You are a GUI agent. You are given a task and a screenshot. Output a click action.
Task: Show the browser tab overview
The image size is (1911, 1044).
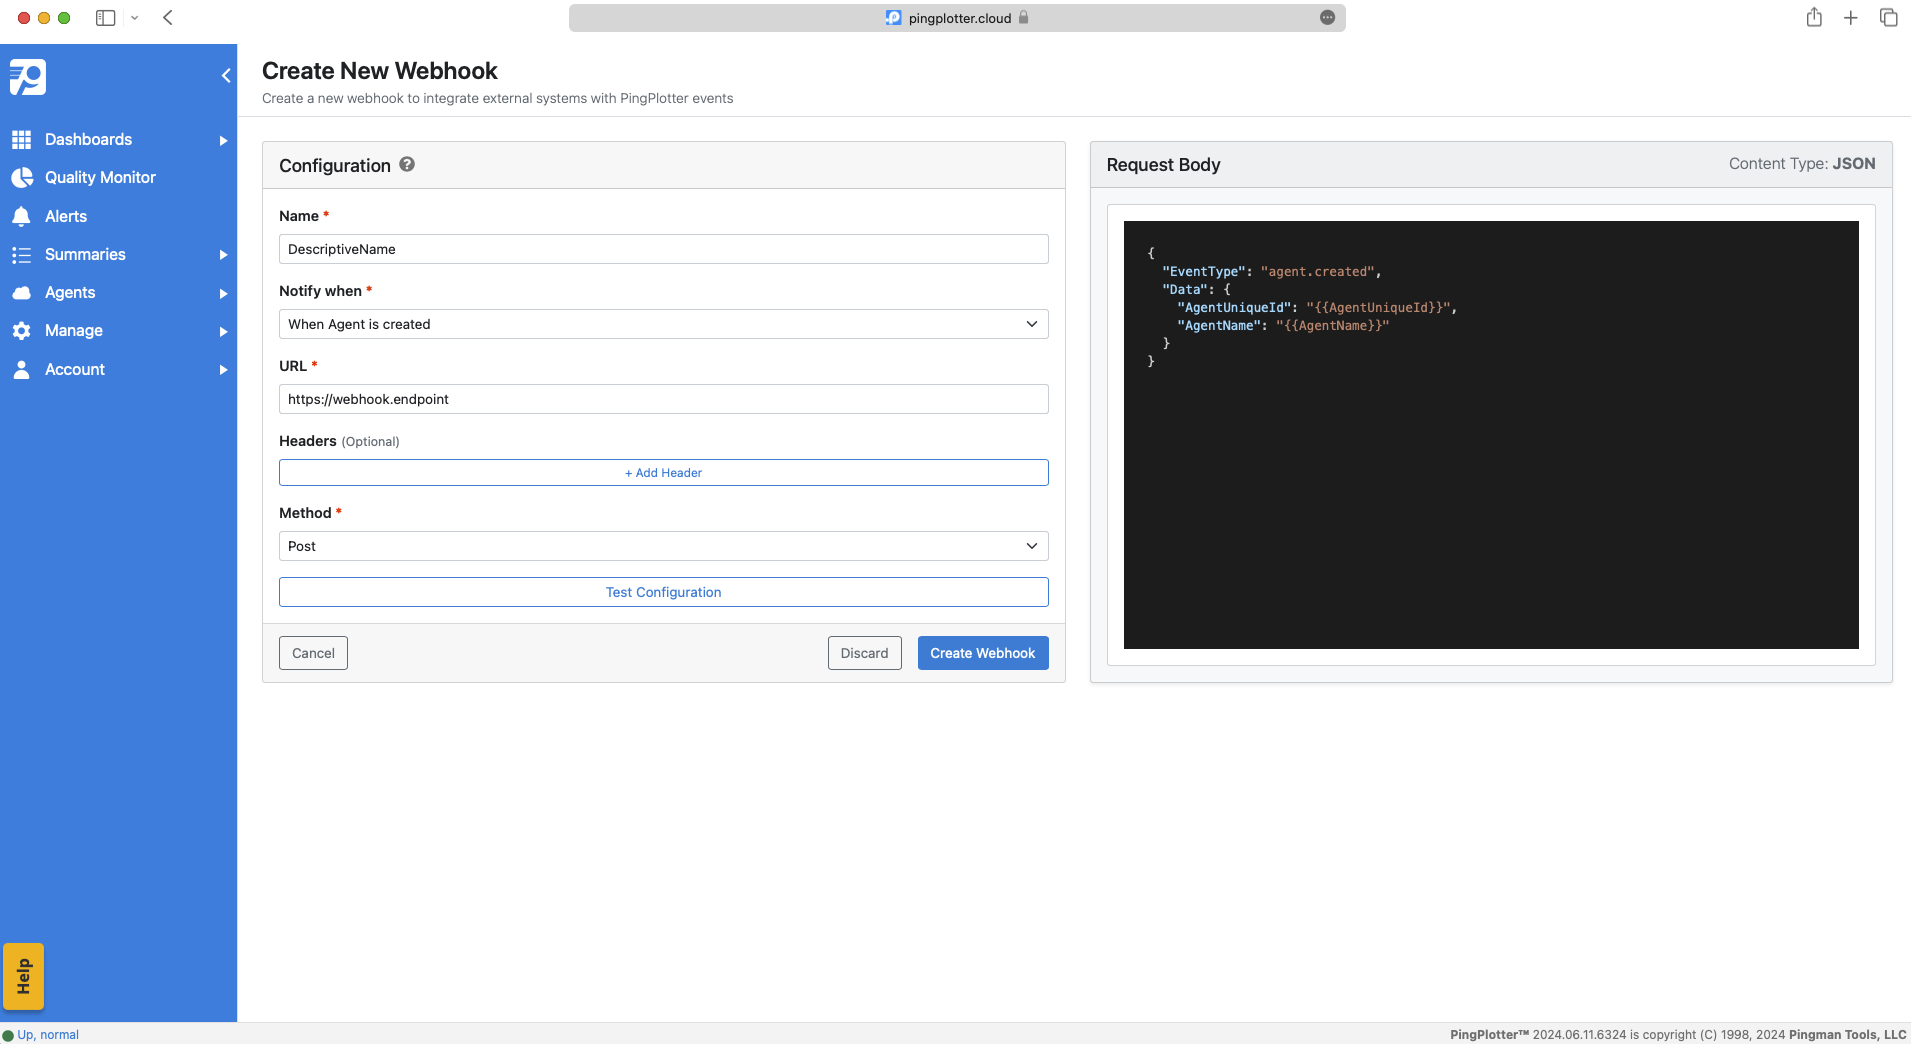(x=1888, y=17)
